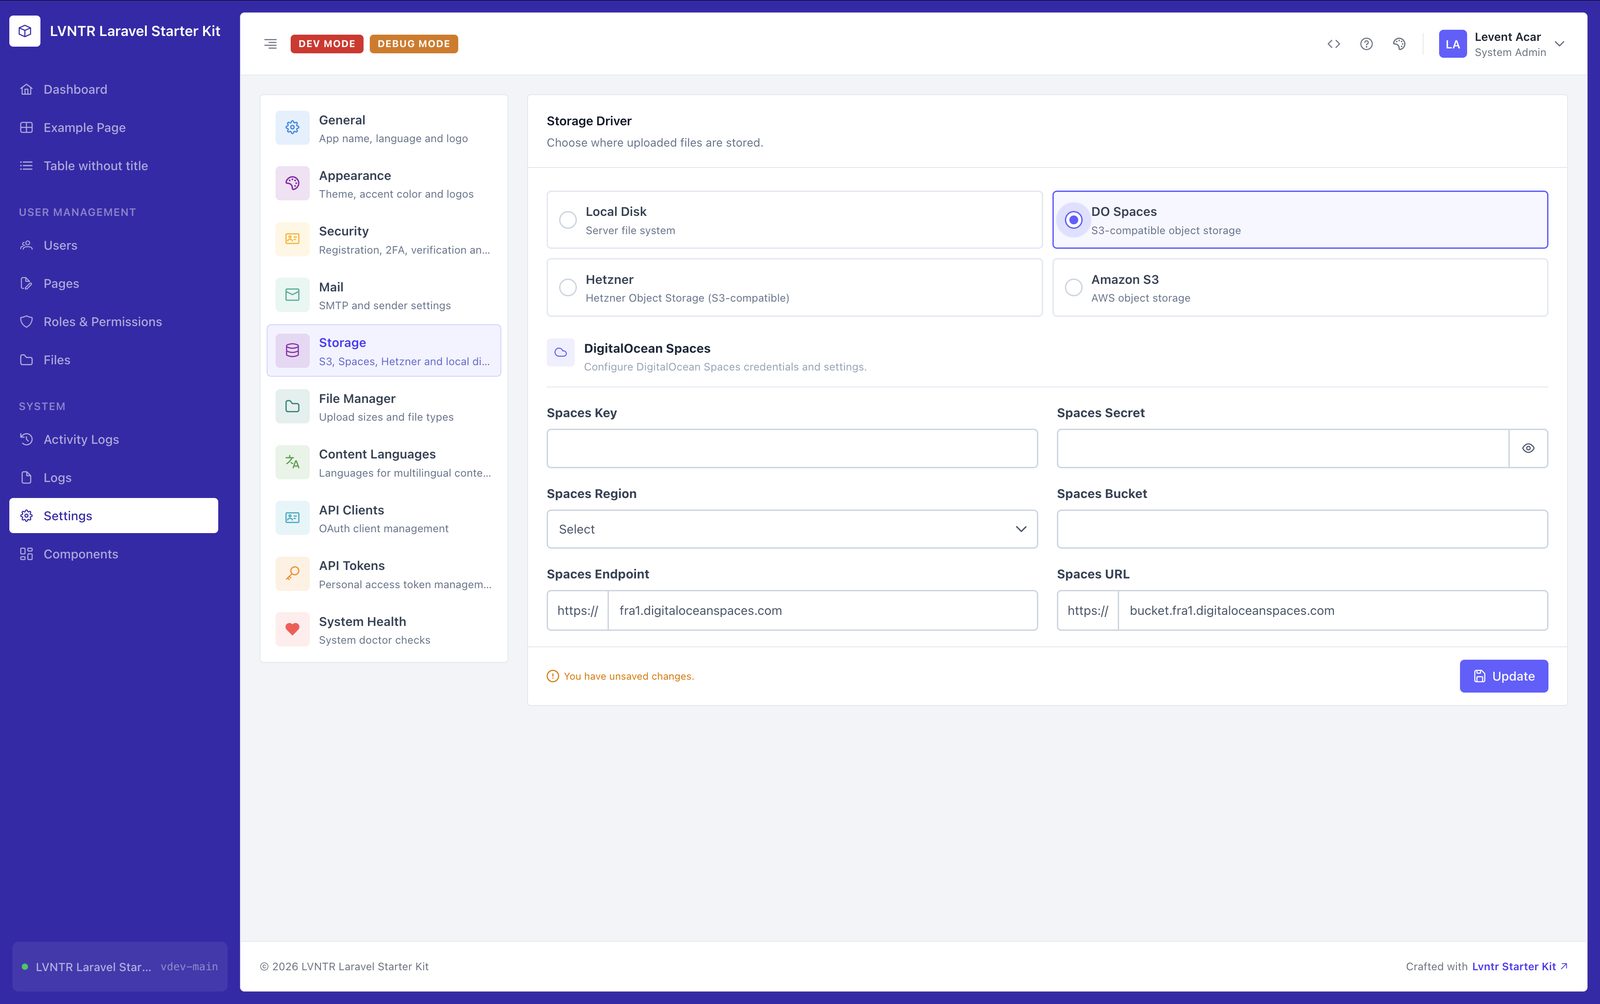
Task: Click the DEV MODE badge
Action: tap(327, 44)
